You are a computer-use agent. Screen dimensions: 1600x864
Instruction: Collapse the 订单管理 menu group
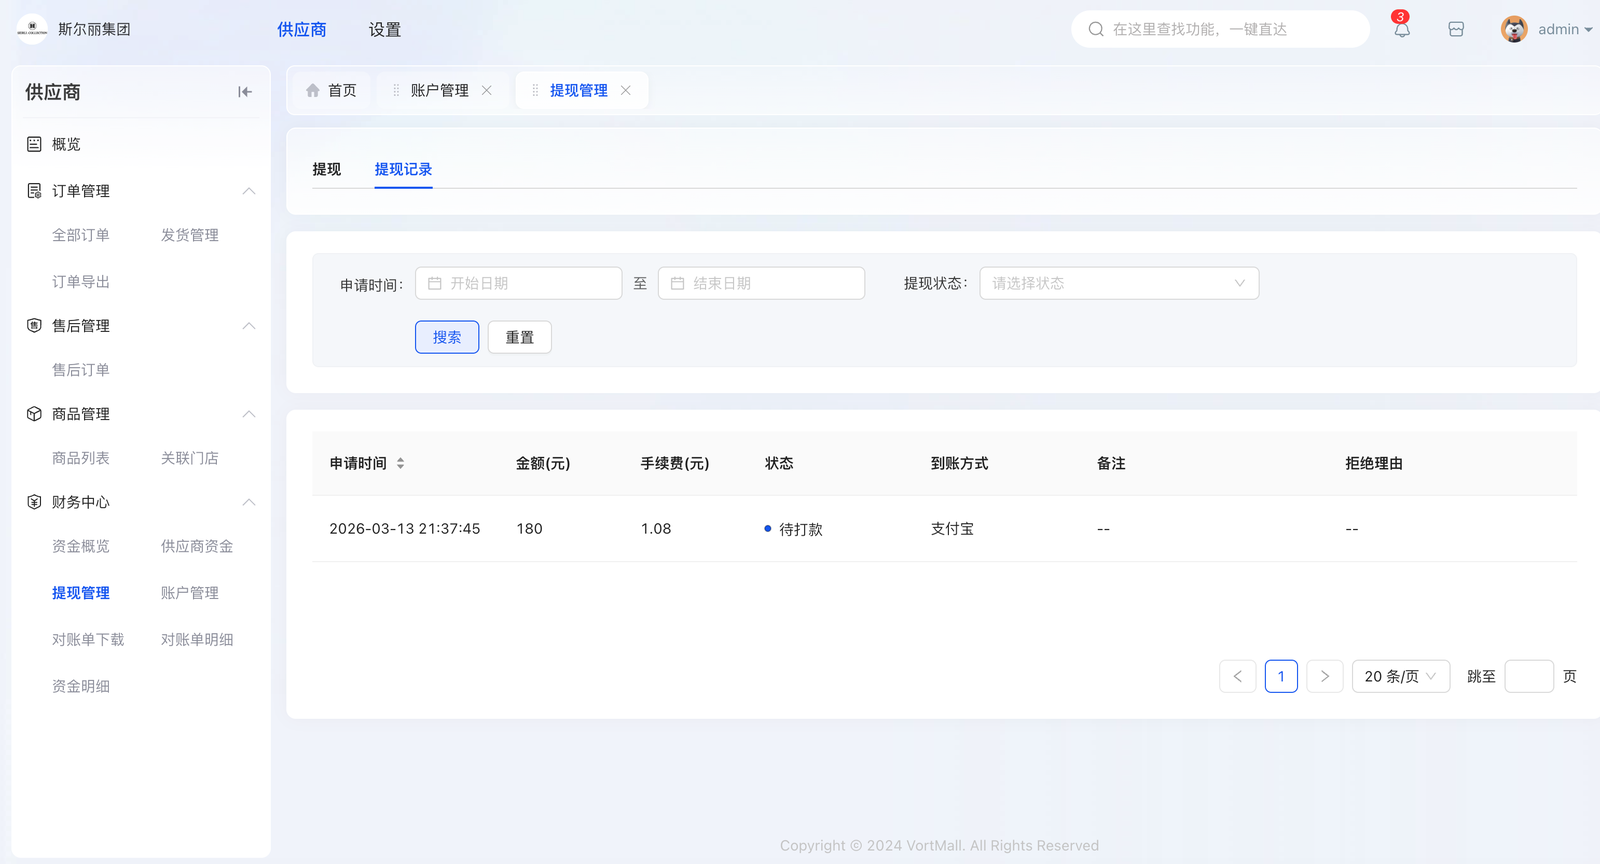click(x=248, y=191)
